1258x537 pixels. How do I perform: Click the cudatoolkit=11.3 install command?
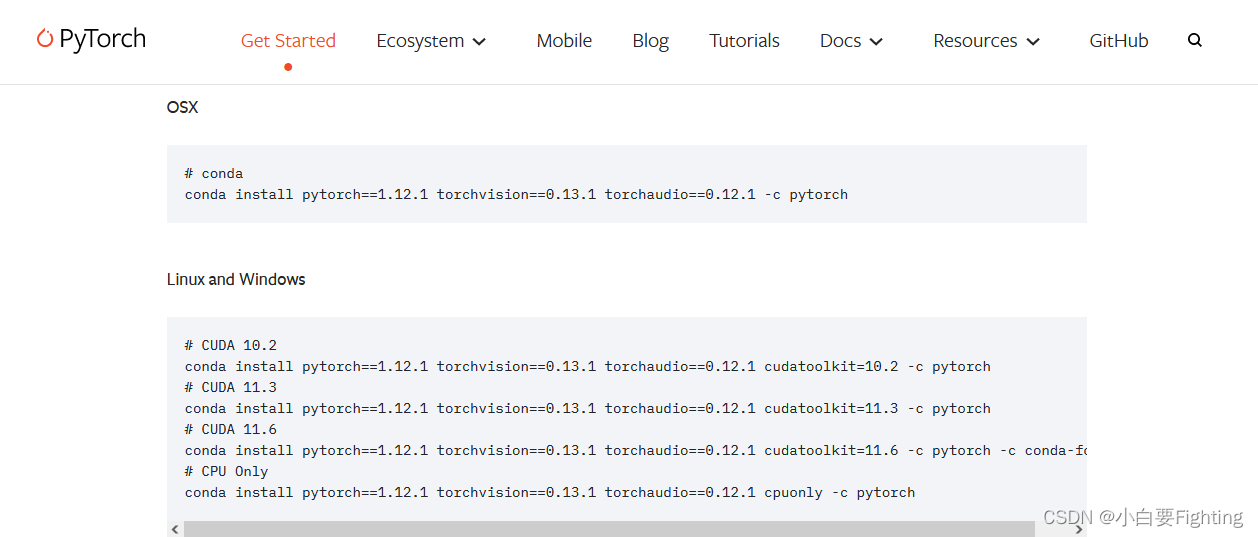tap(588, 408)
